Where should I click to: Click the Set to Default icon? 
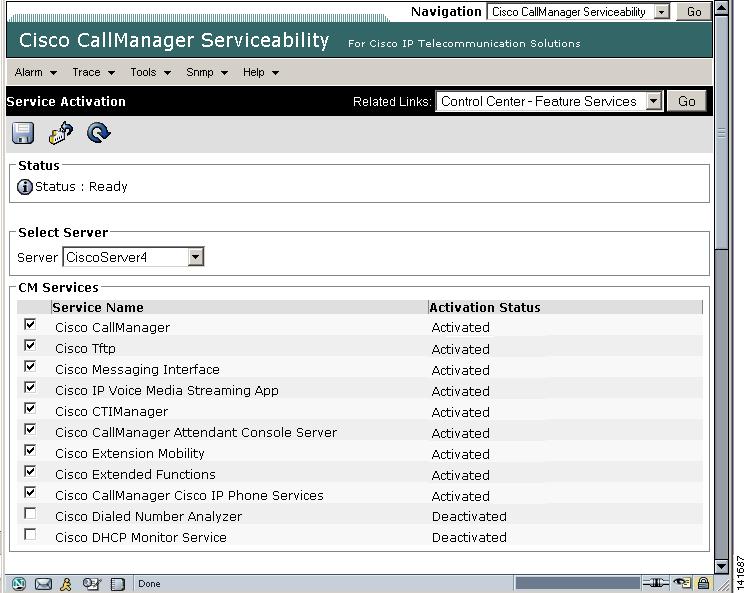pos(61,133)
